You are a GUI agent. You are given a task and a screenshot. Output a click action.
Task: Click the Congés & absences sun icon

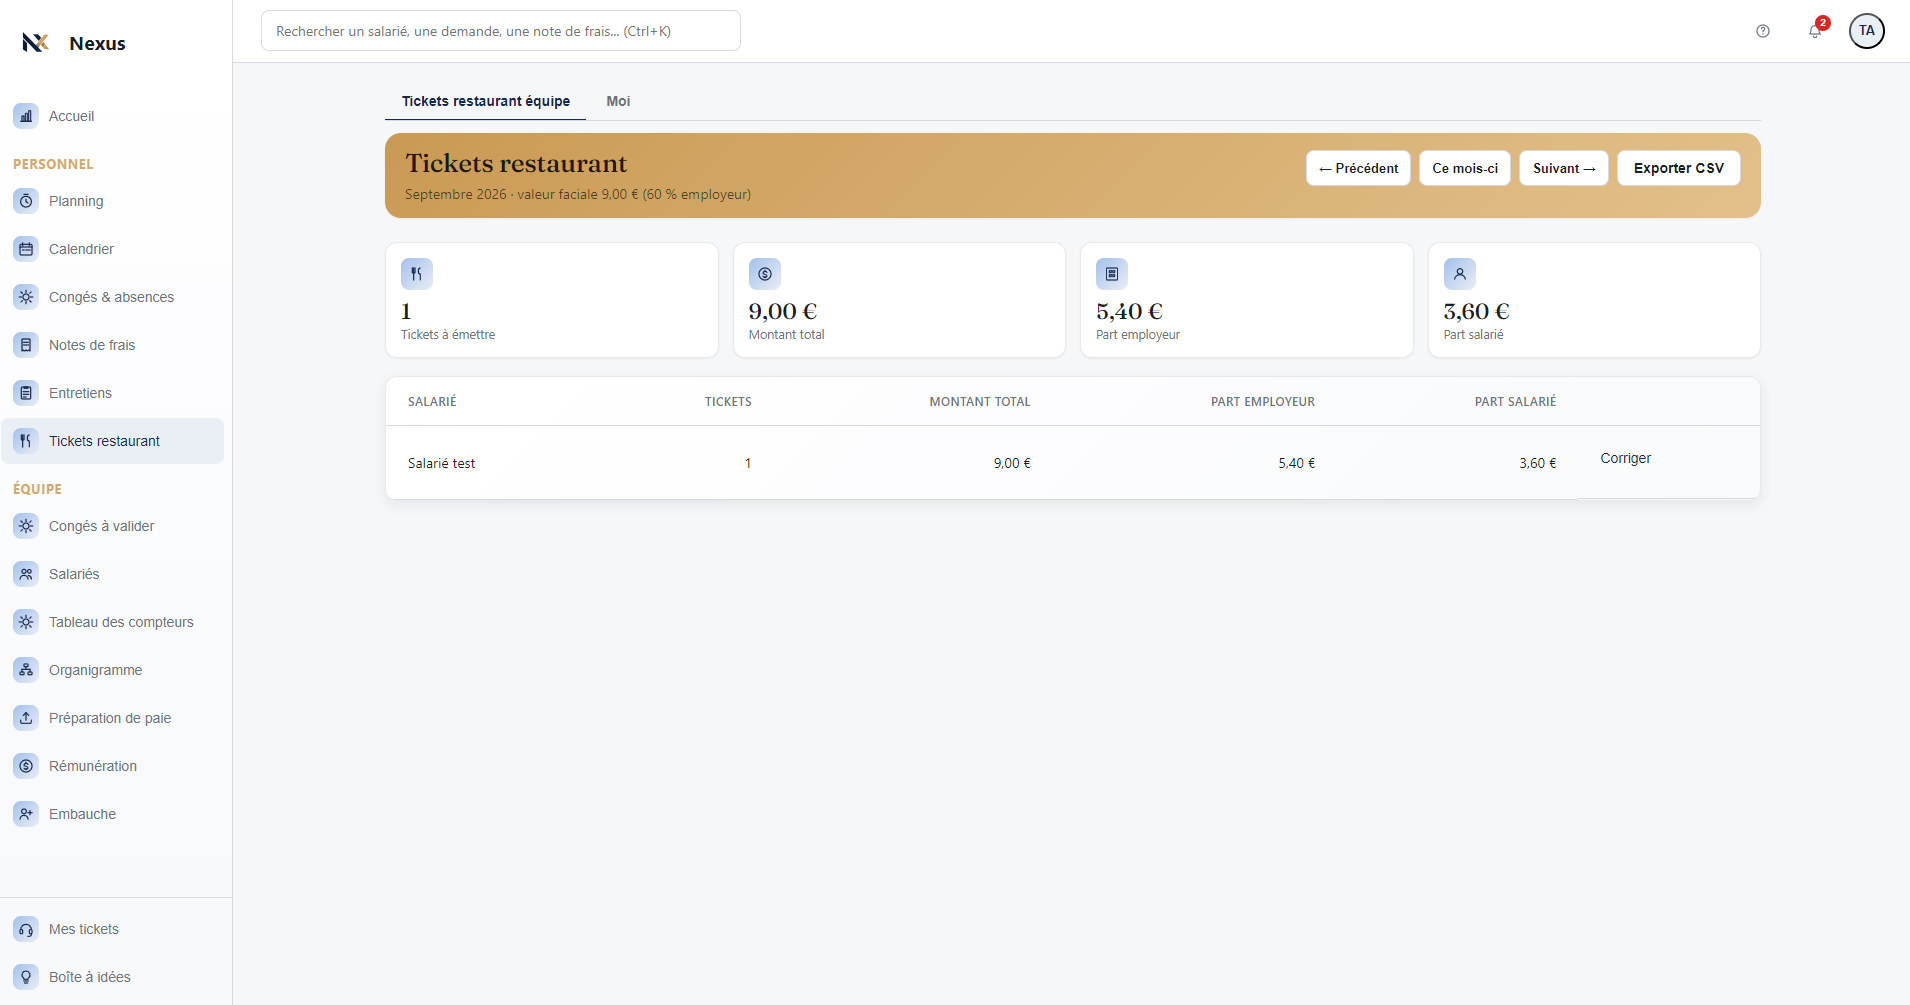(26, 297)
